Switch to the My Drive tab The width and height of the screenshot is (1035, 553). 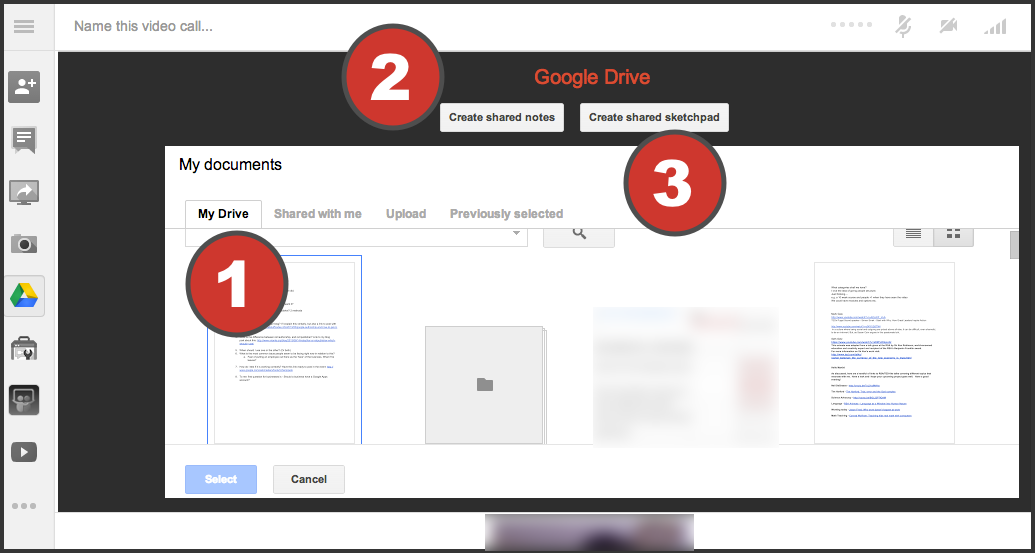(223, 214)
